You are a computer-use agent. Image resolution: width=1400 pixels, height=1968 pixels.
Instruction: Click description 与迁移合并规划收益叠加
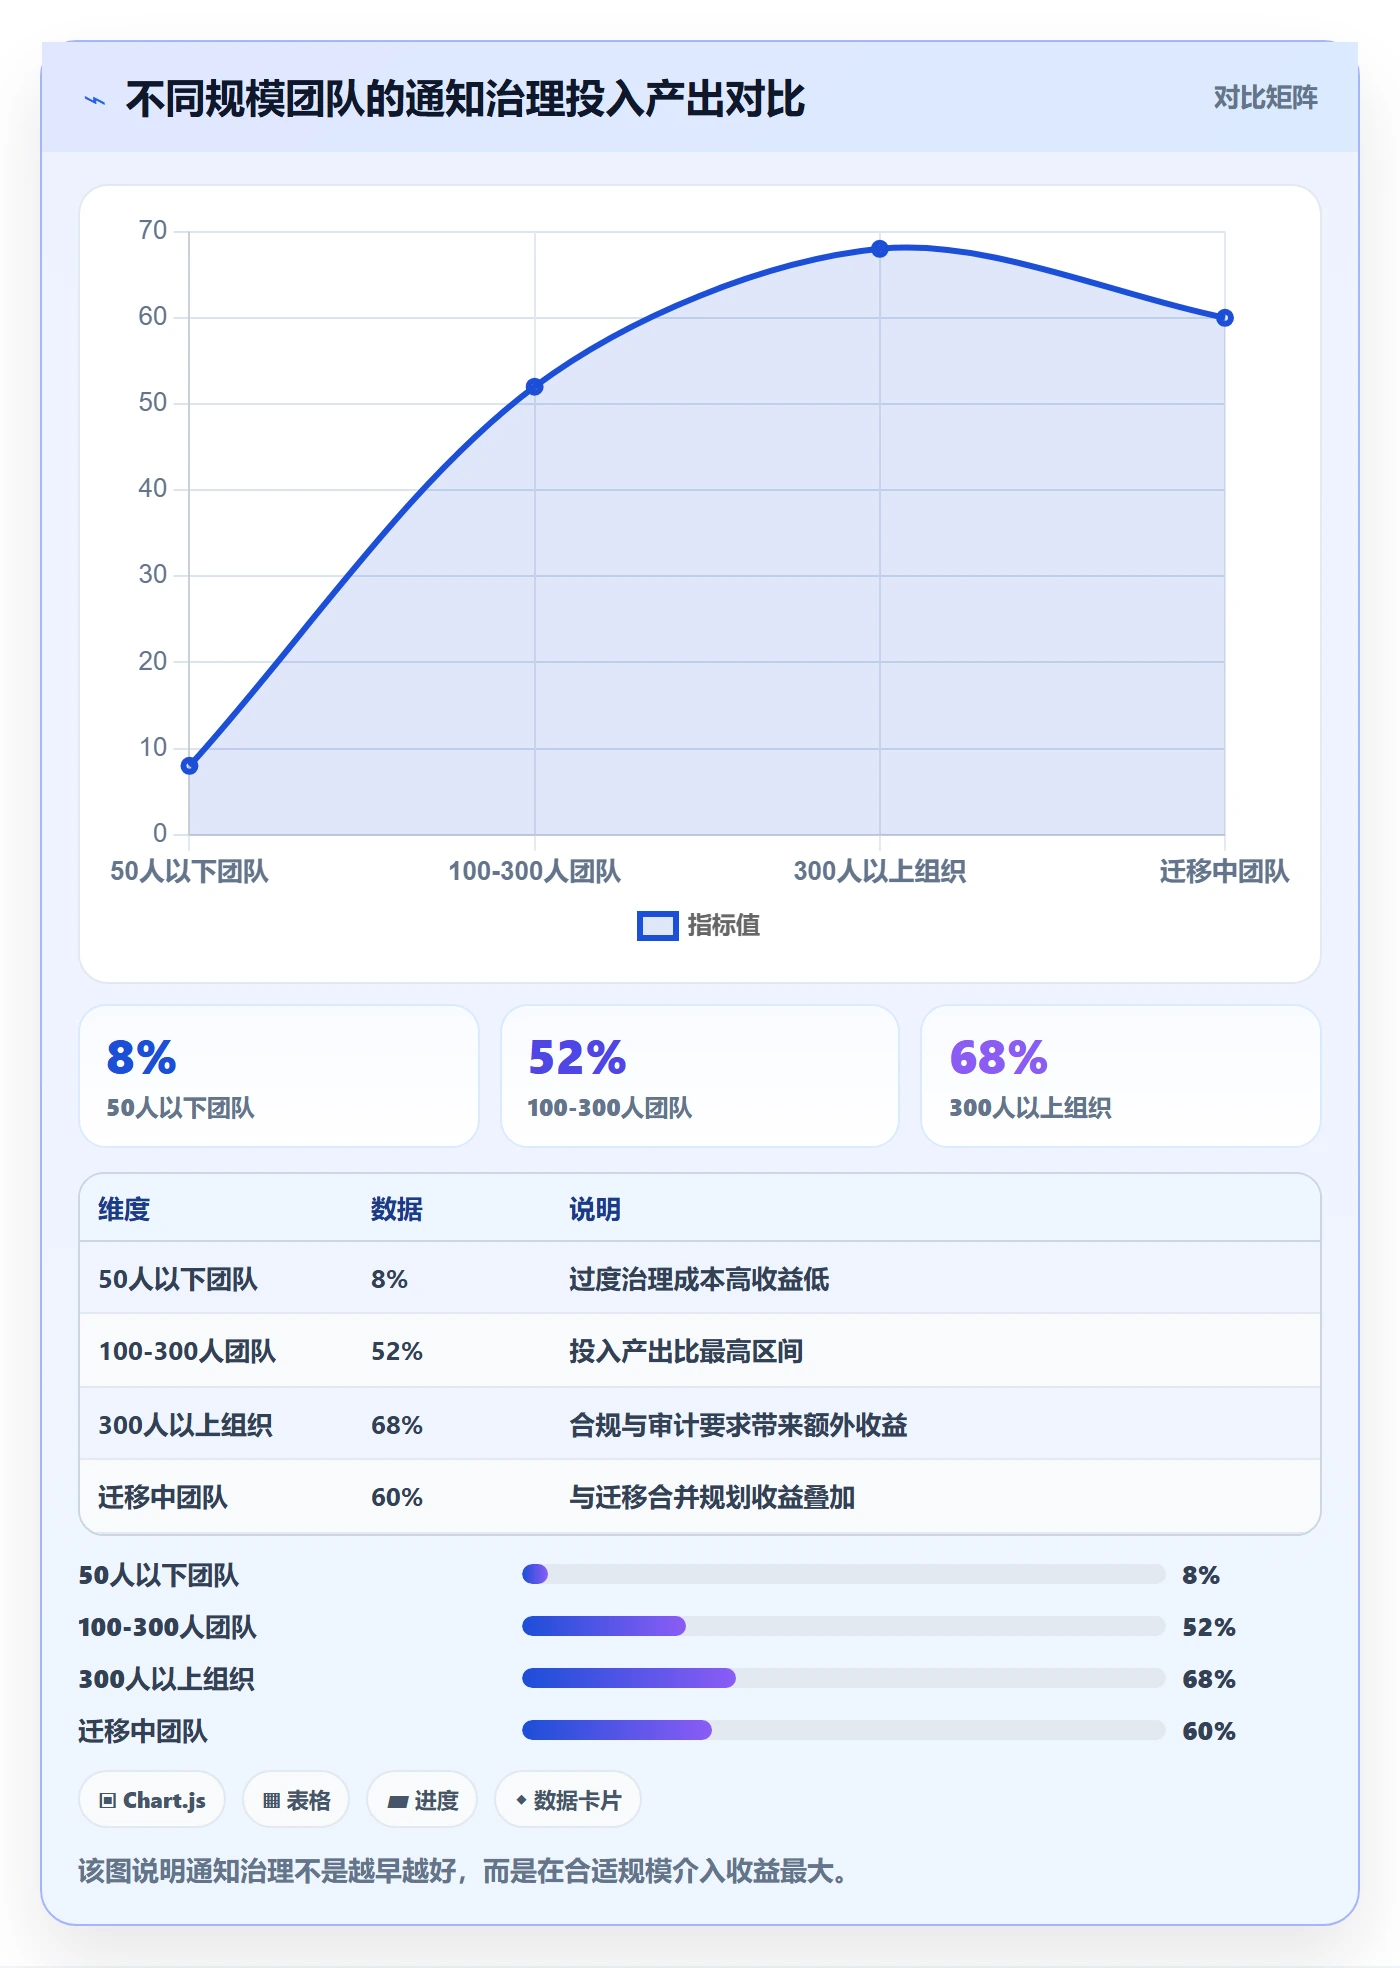pos(712,1498)
